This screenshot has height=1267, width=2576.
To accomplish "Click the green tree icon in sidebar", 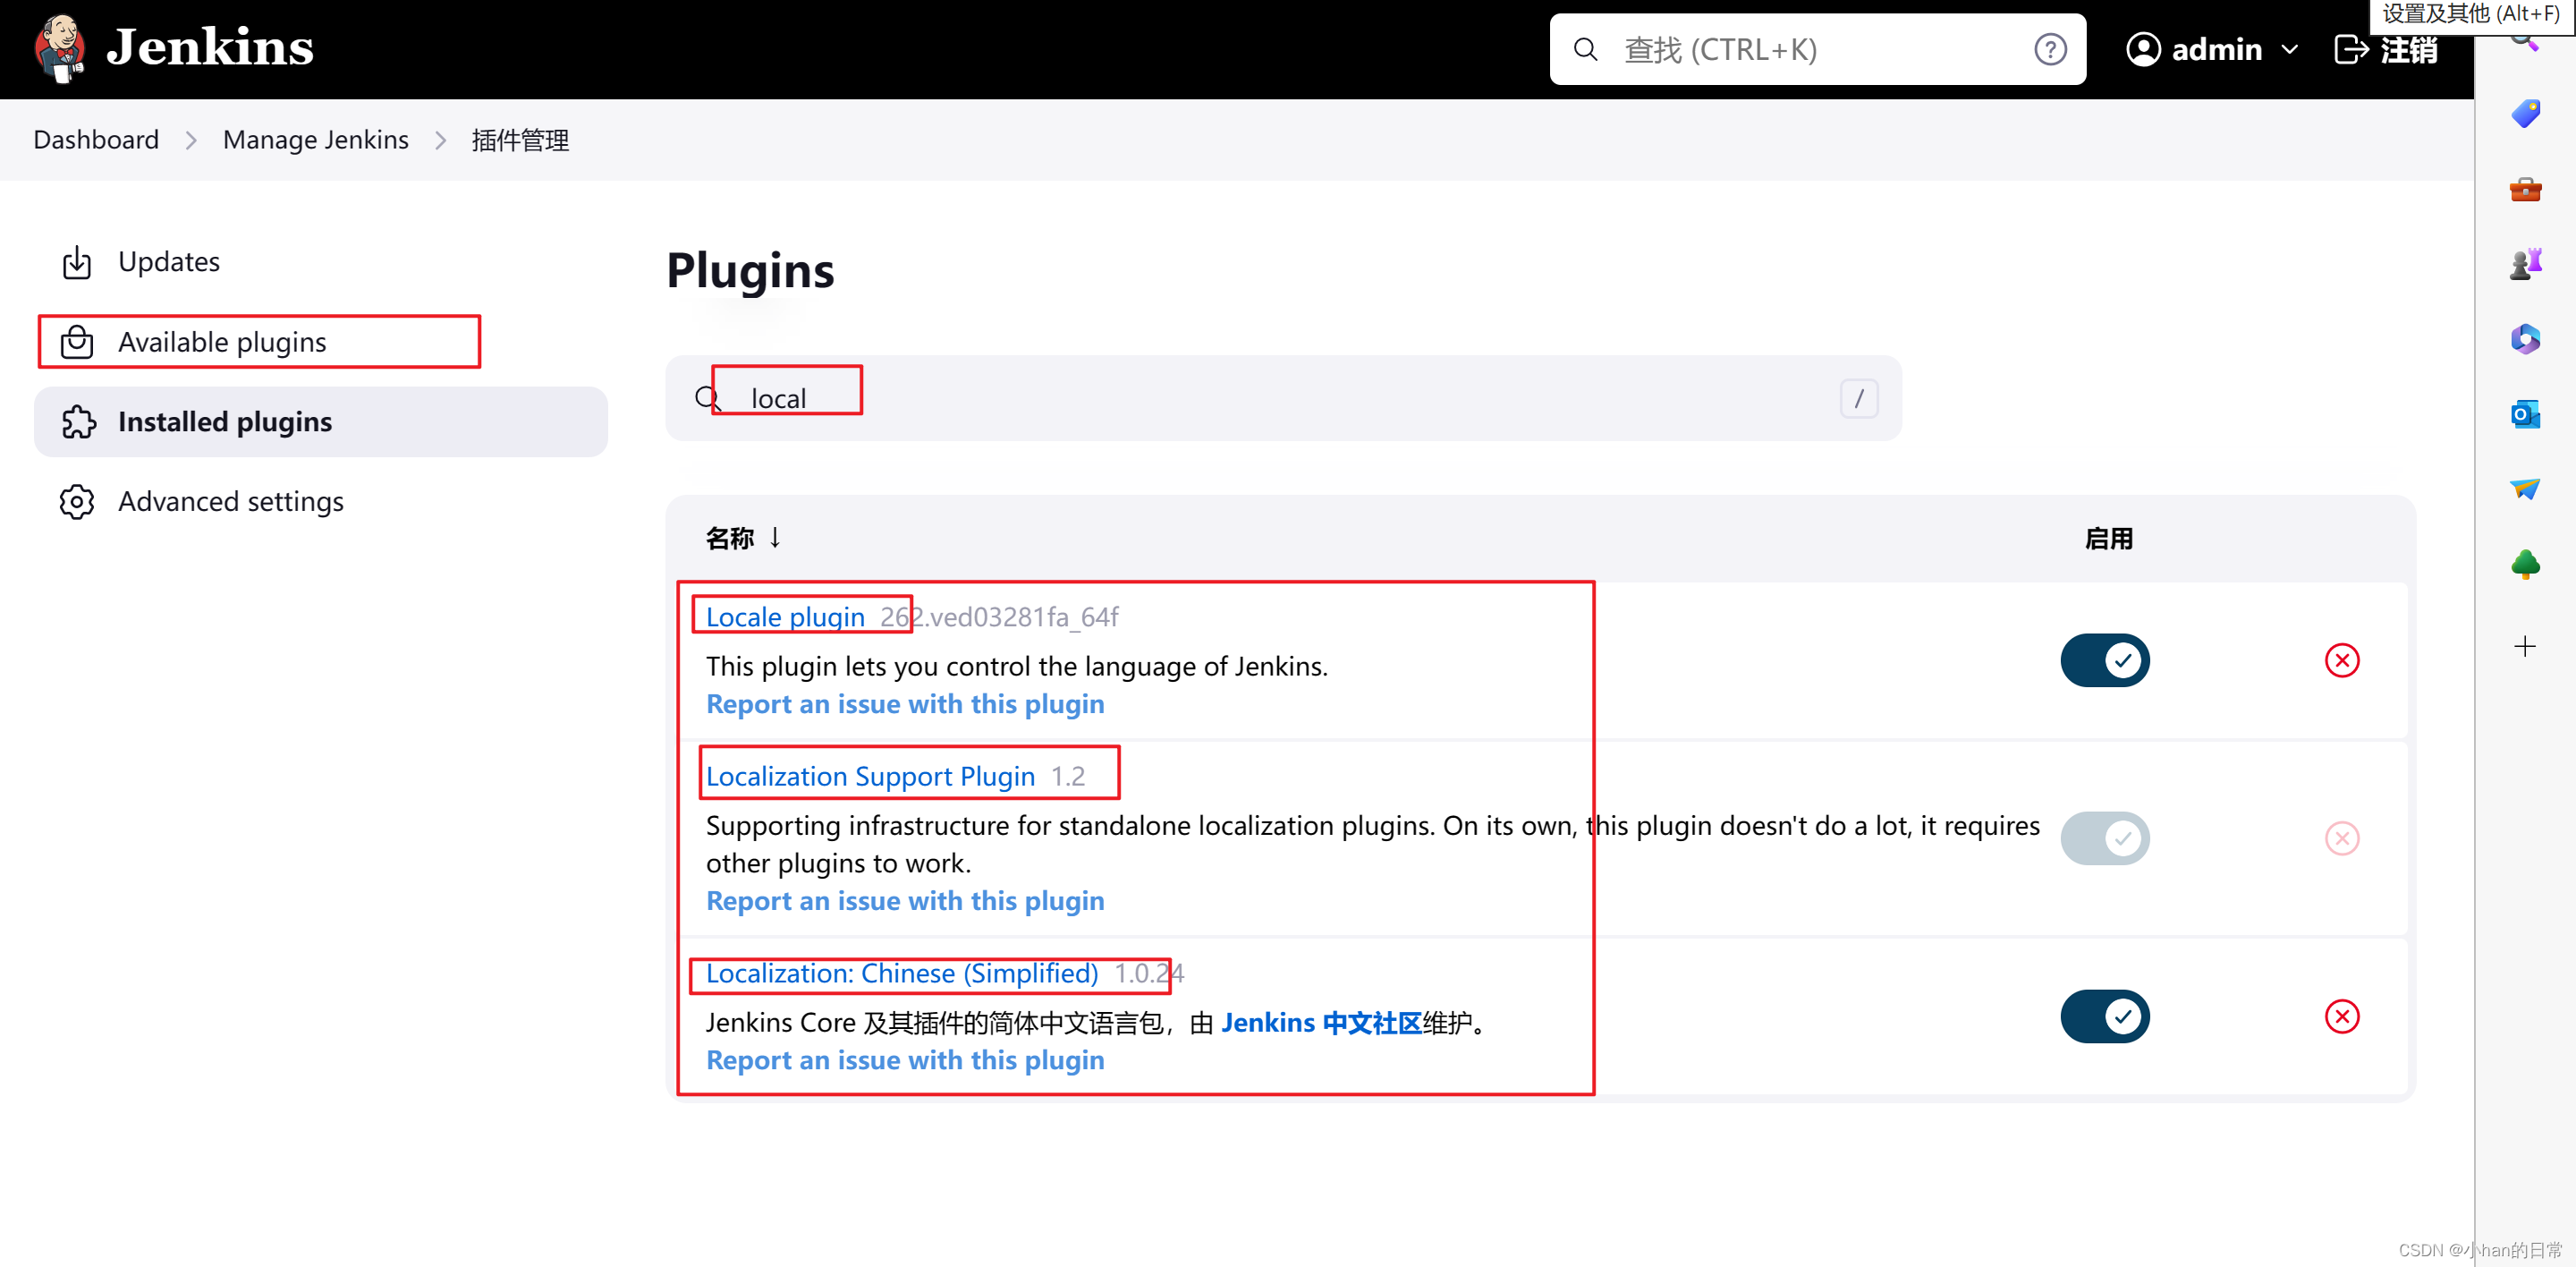I will (2525, 564).
